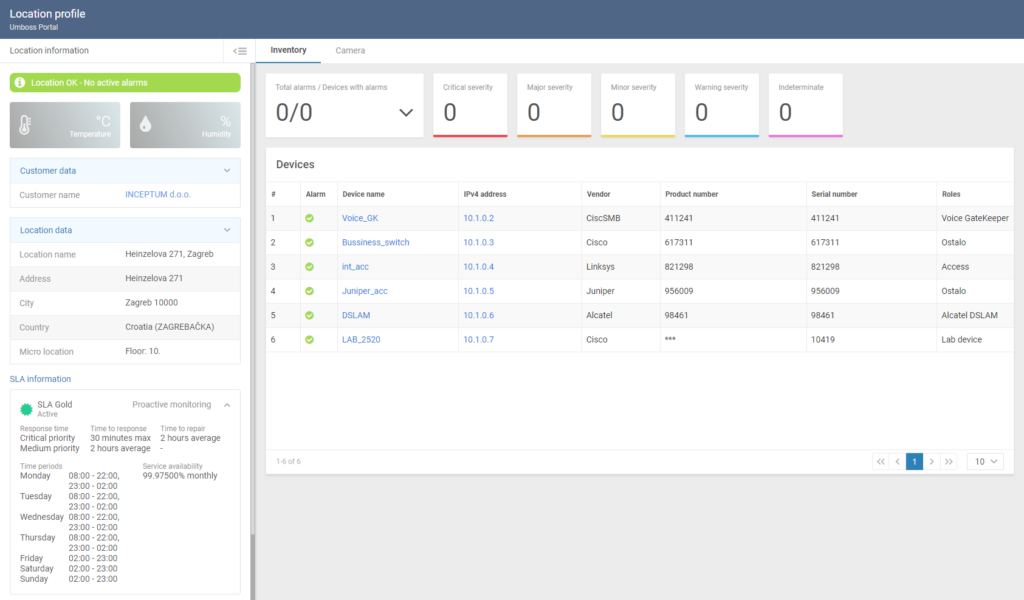Click the droplet icon on Humidity tile
The height and width of the screenshot is (600, 1024).
145,125
